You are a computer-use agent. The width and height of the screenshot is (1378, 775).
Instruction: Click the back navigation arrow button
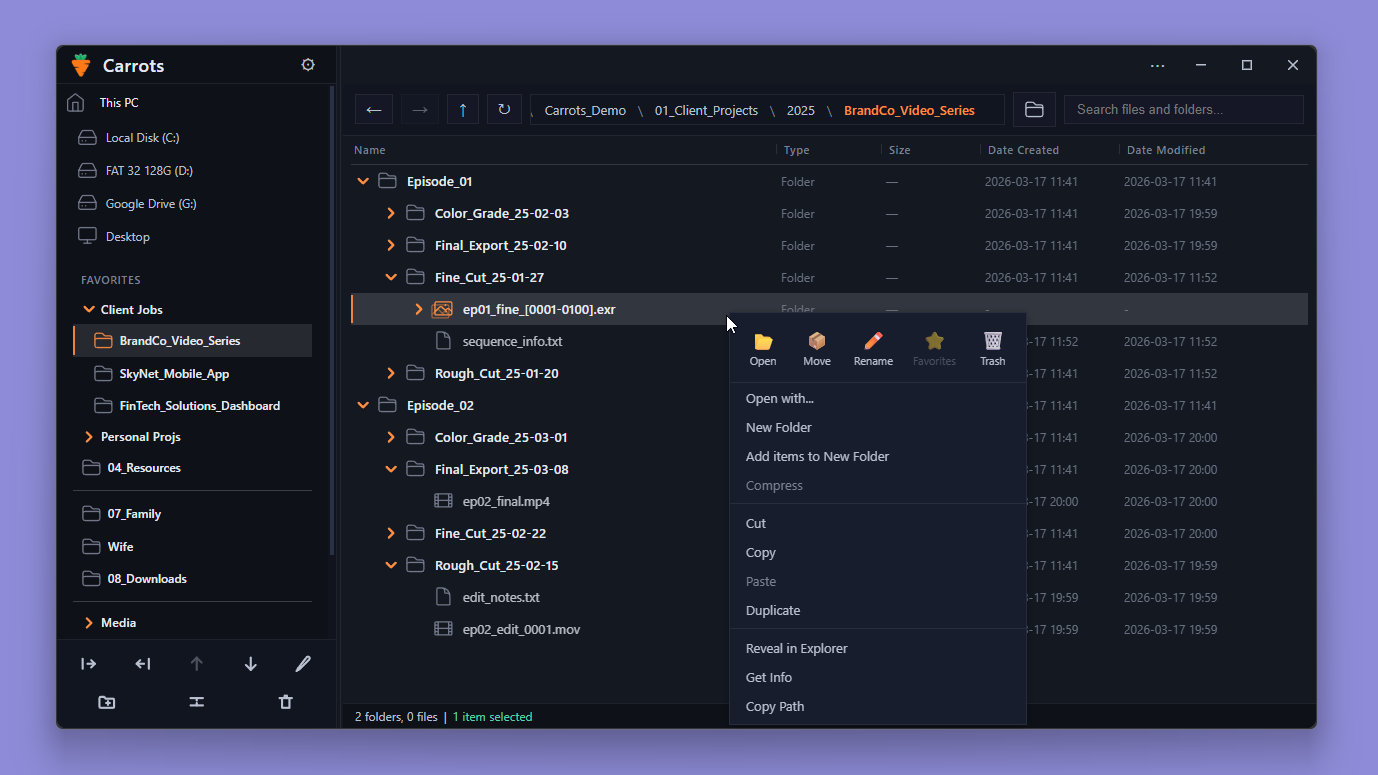tap(374, 110)
